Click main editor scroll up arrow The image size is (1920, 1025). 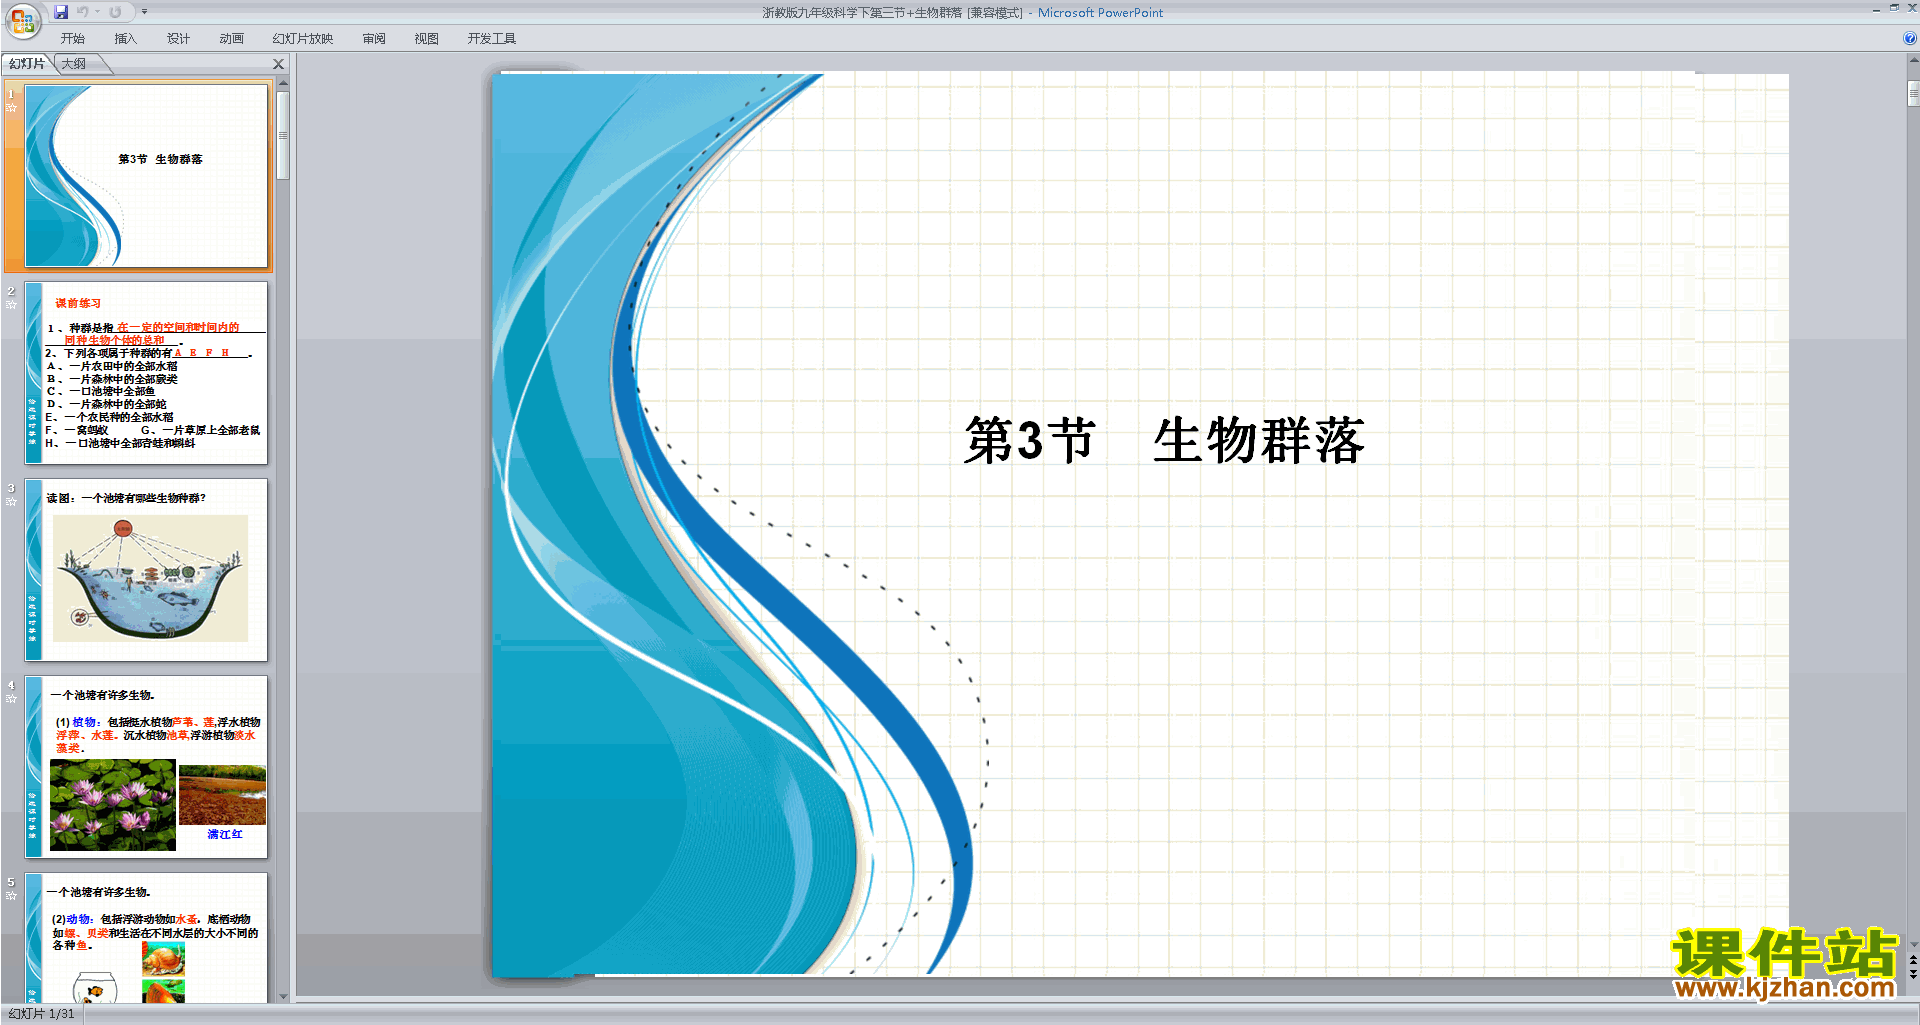1913,61
